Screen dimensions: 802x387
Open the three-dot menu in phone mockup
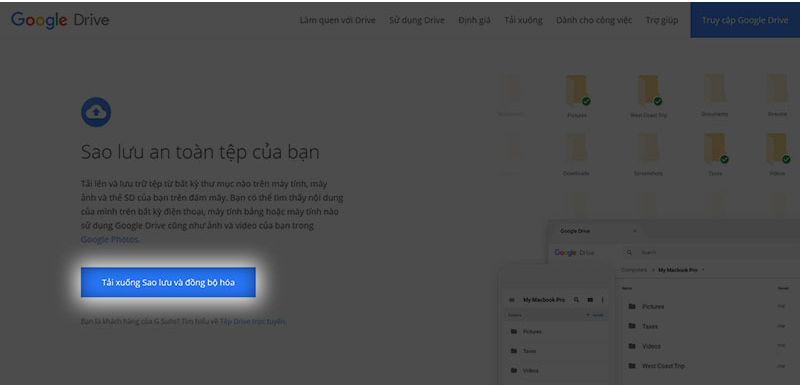(602, 300)
